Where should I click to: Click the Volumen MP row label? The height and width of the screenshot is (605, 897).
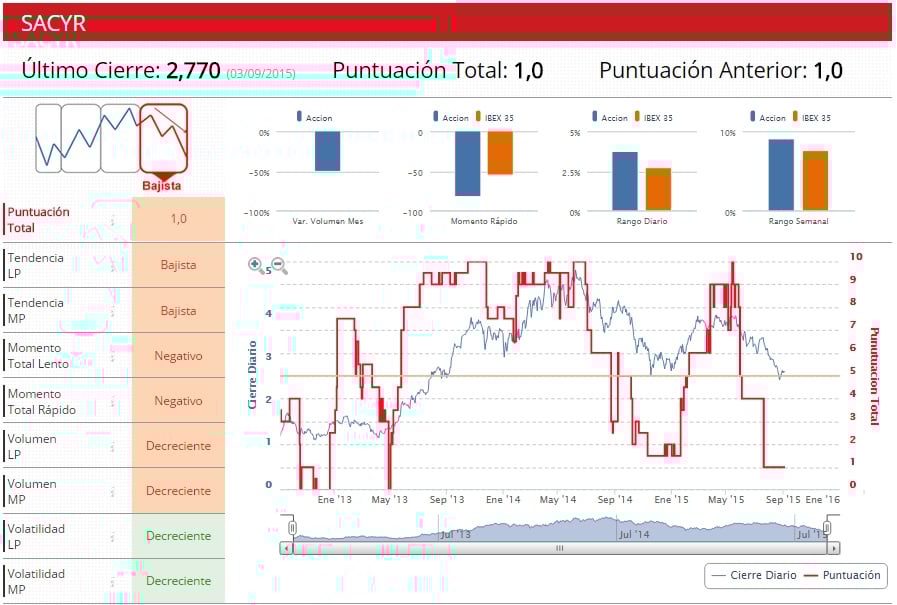click(x=32, y=491)
